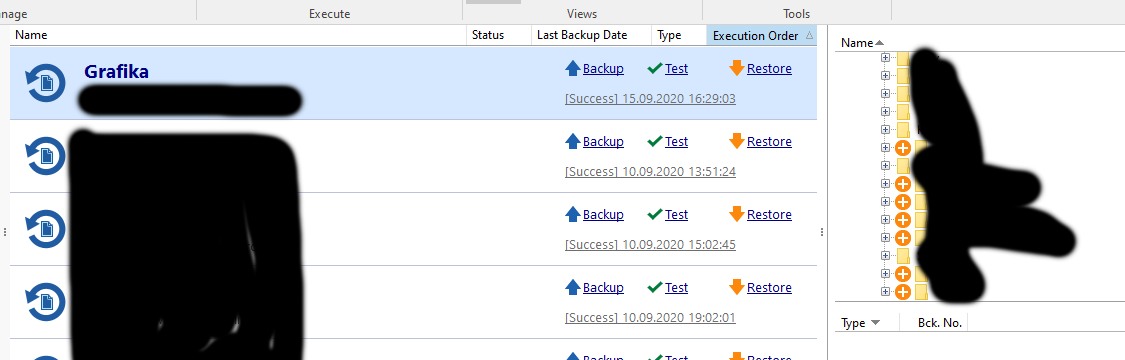Sort jobs by the Name column header

(x=238, y=35)
